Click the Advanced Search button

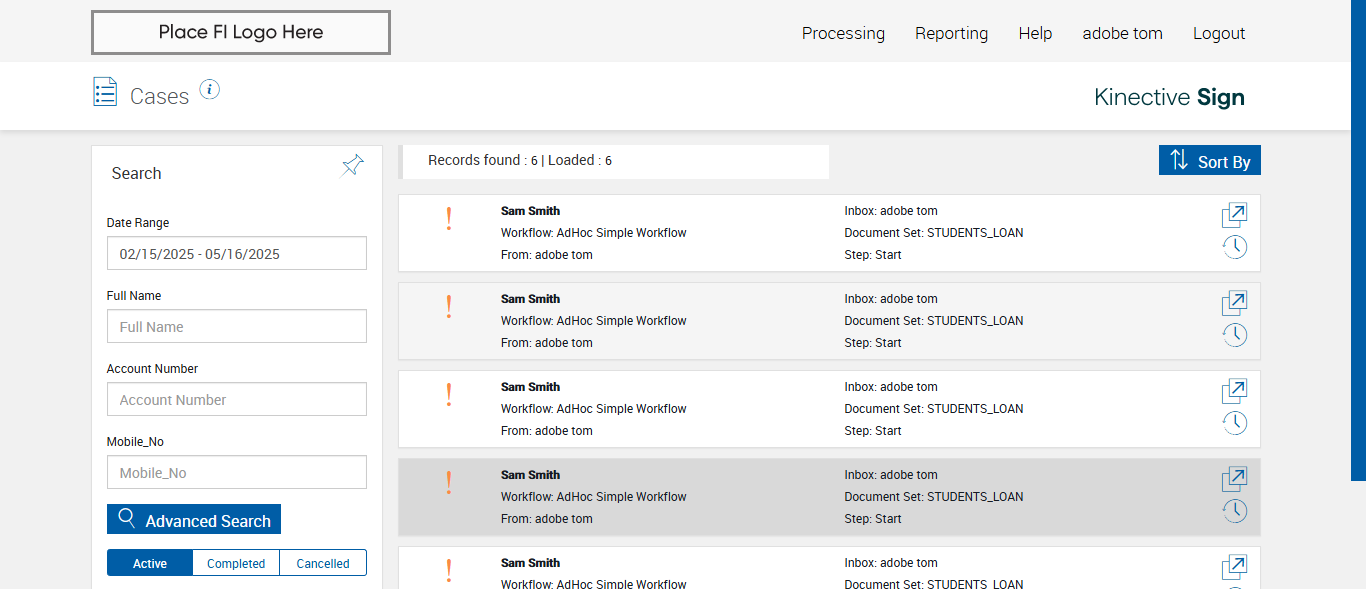[194, 520]
